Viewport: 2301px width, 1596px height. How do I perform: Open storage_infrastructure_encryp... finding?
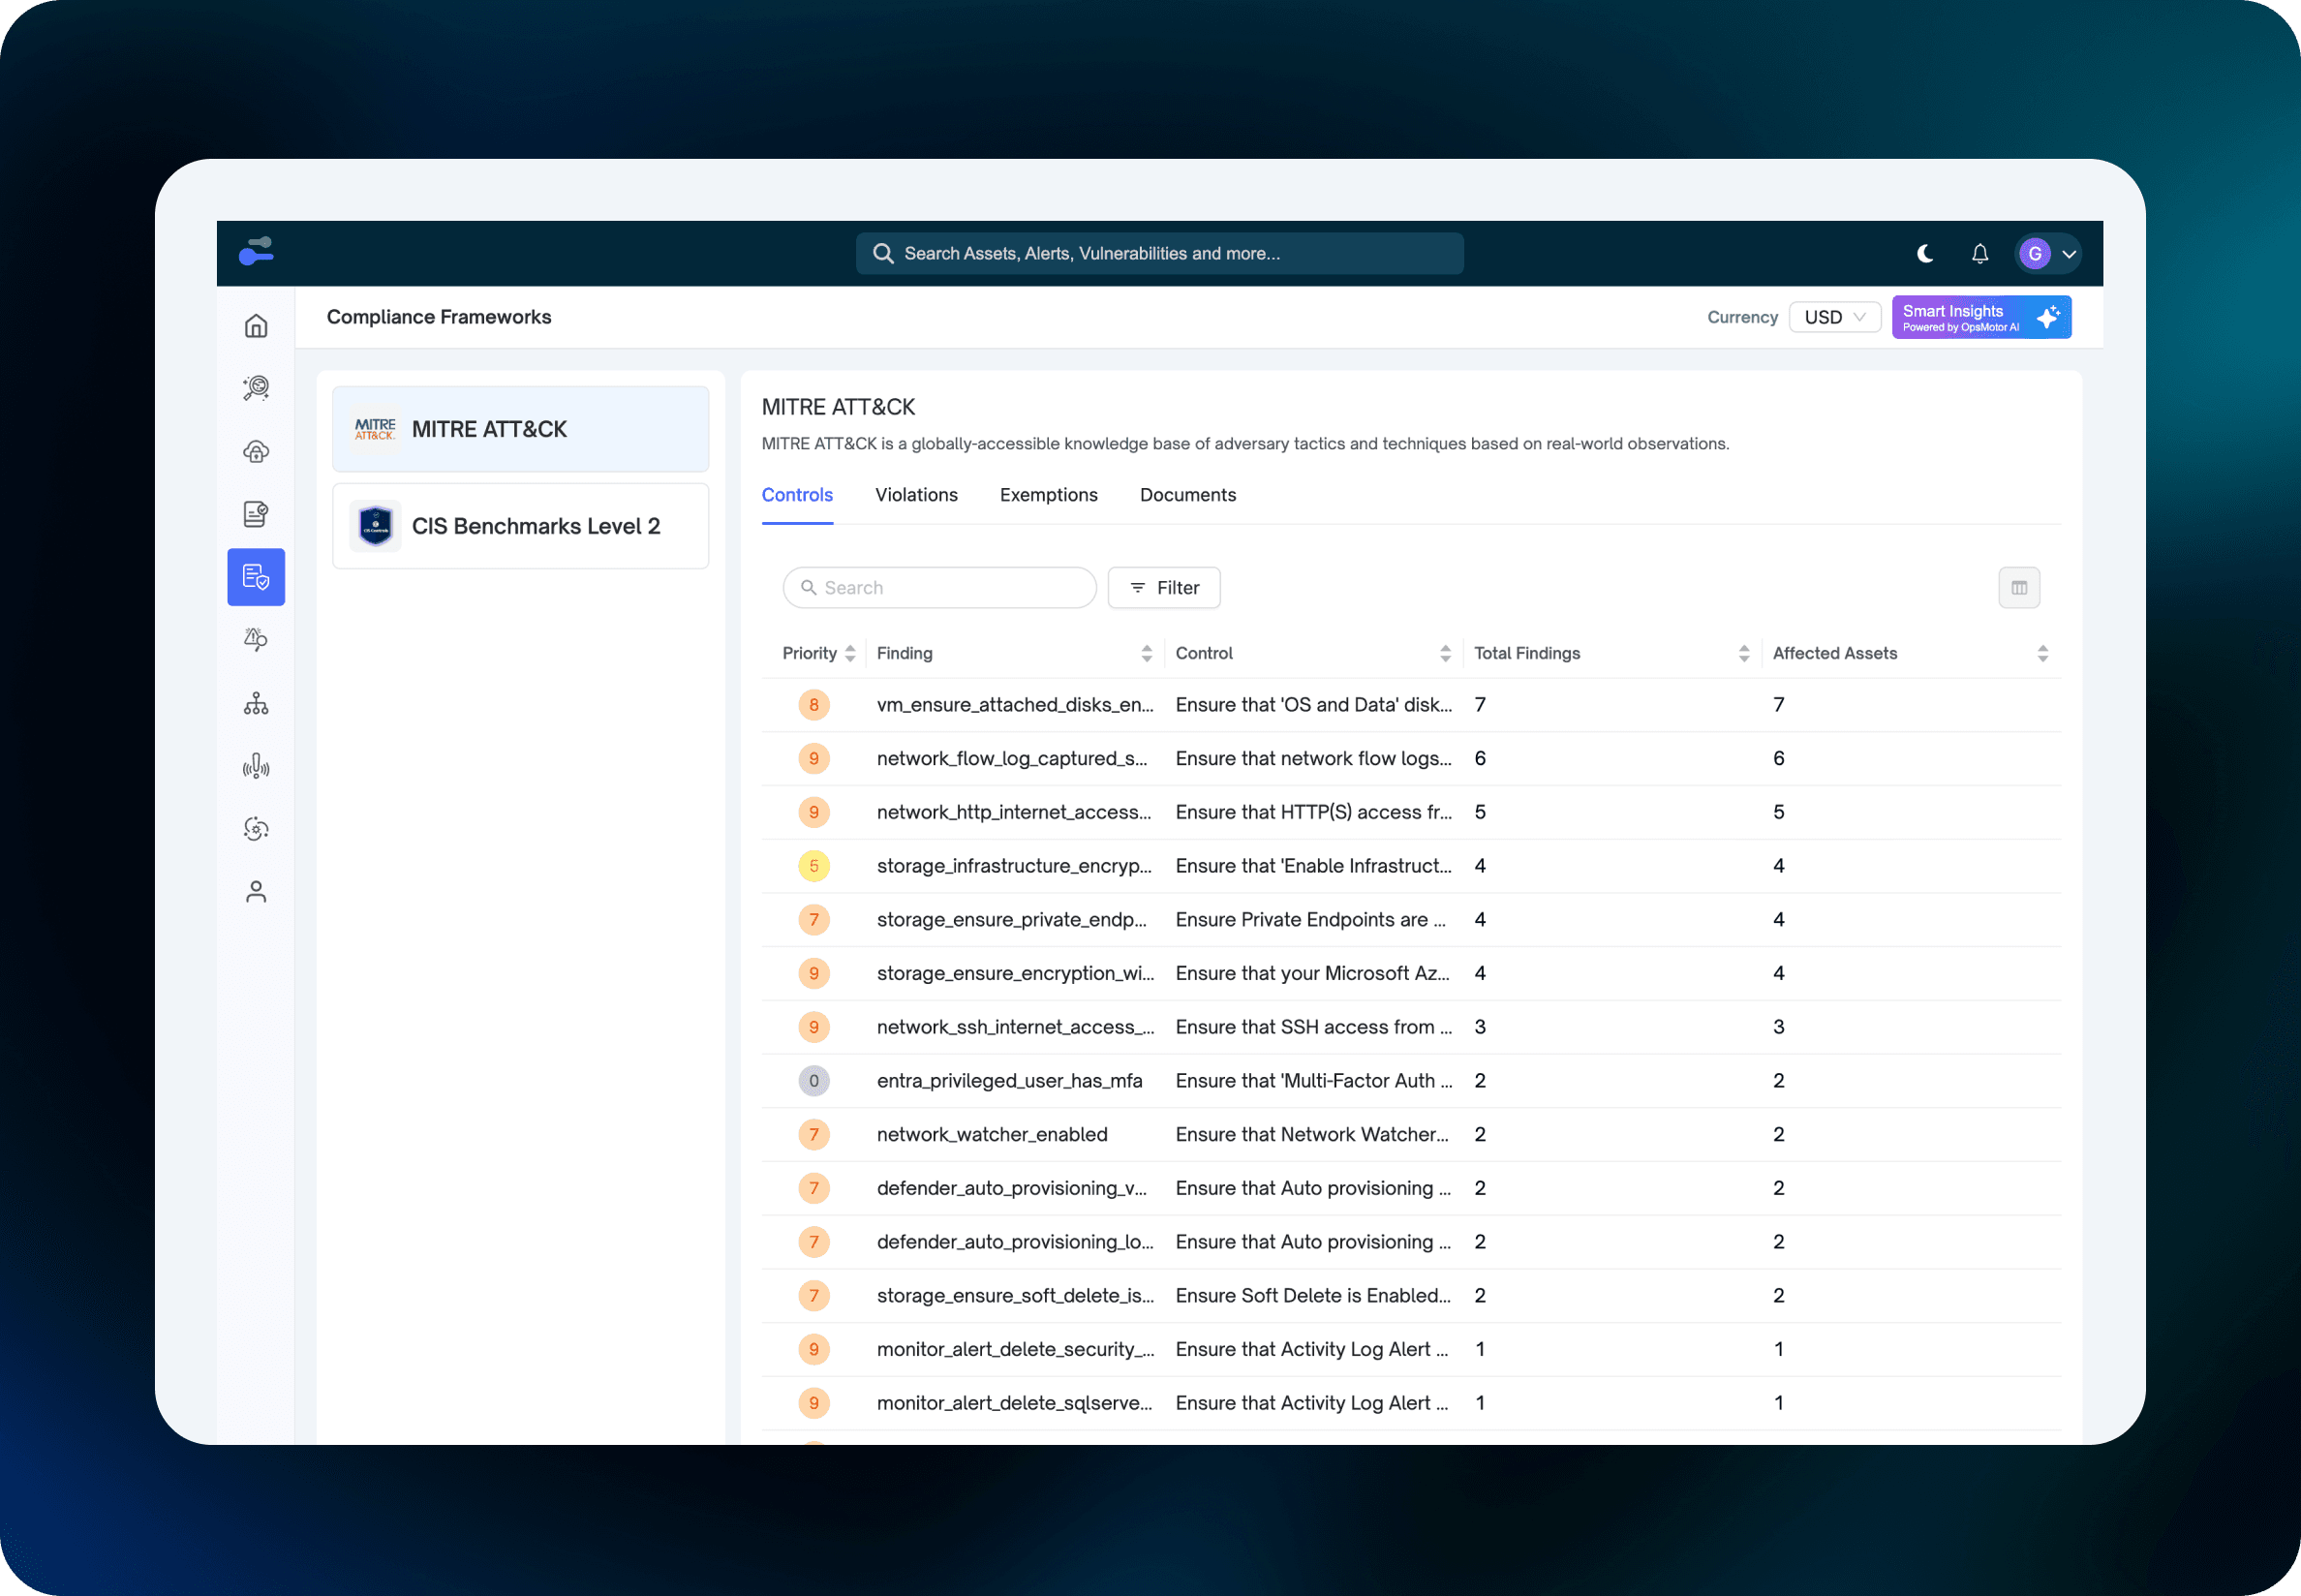[x=1013, y=866]
